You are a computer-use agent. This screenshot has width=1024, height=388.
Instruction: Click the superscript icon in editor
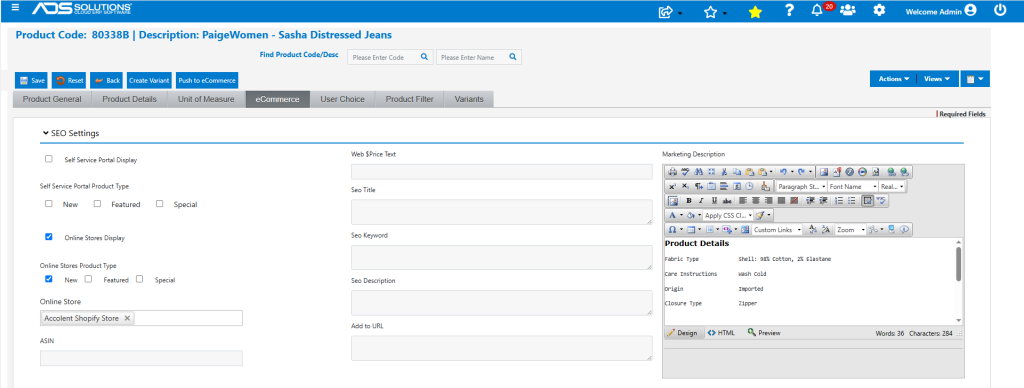click(673, 187)
